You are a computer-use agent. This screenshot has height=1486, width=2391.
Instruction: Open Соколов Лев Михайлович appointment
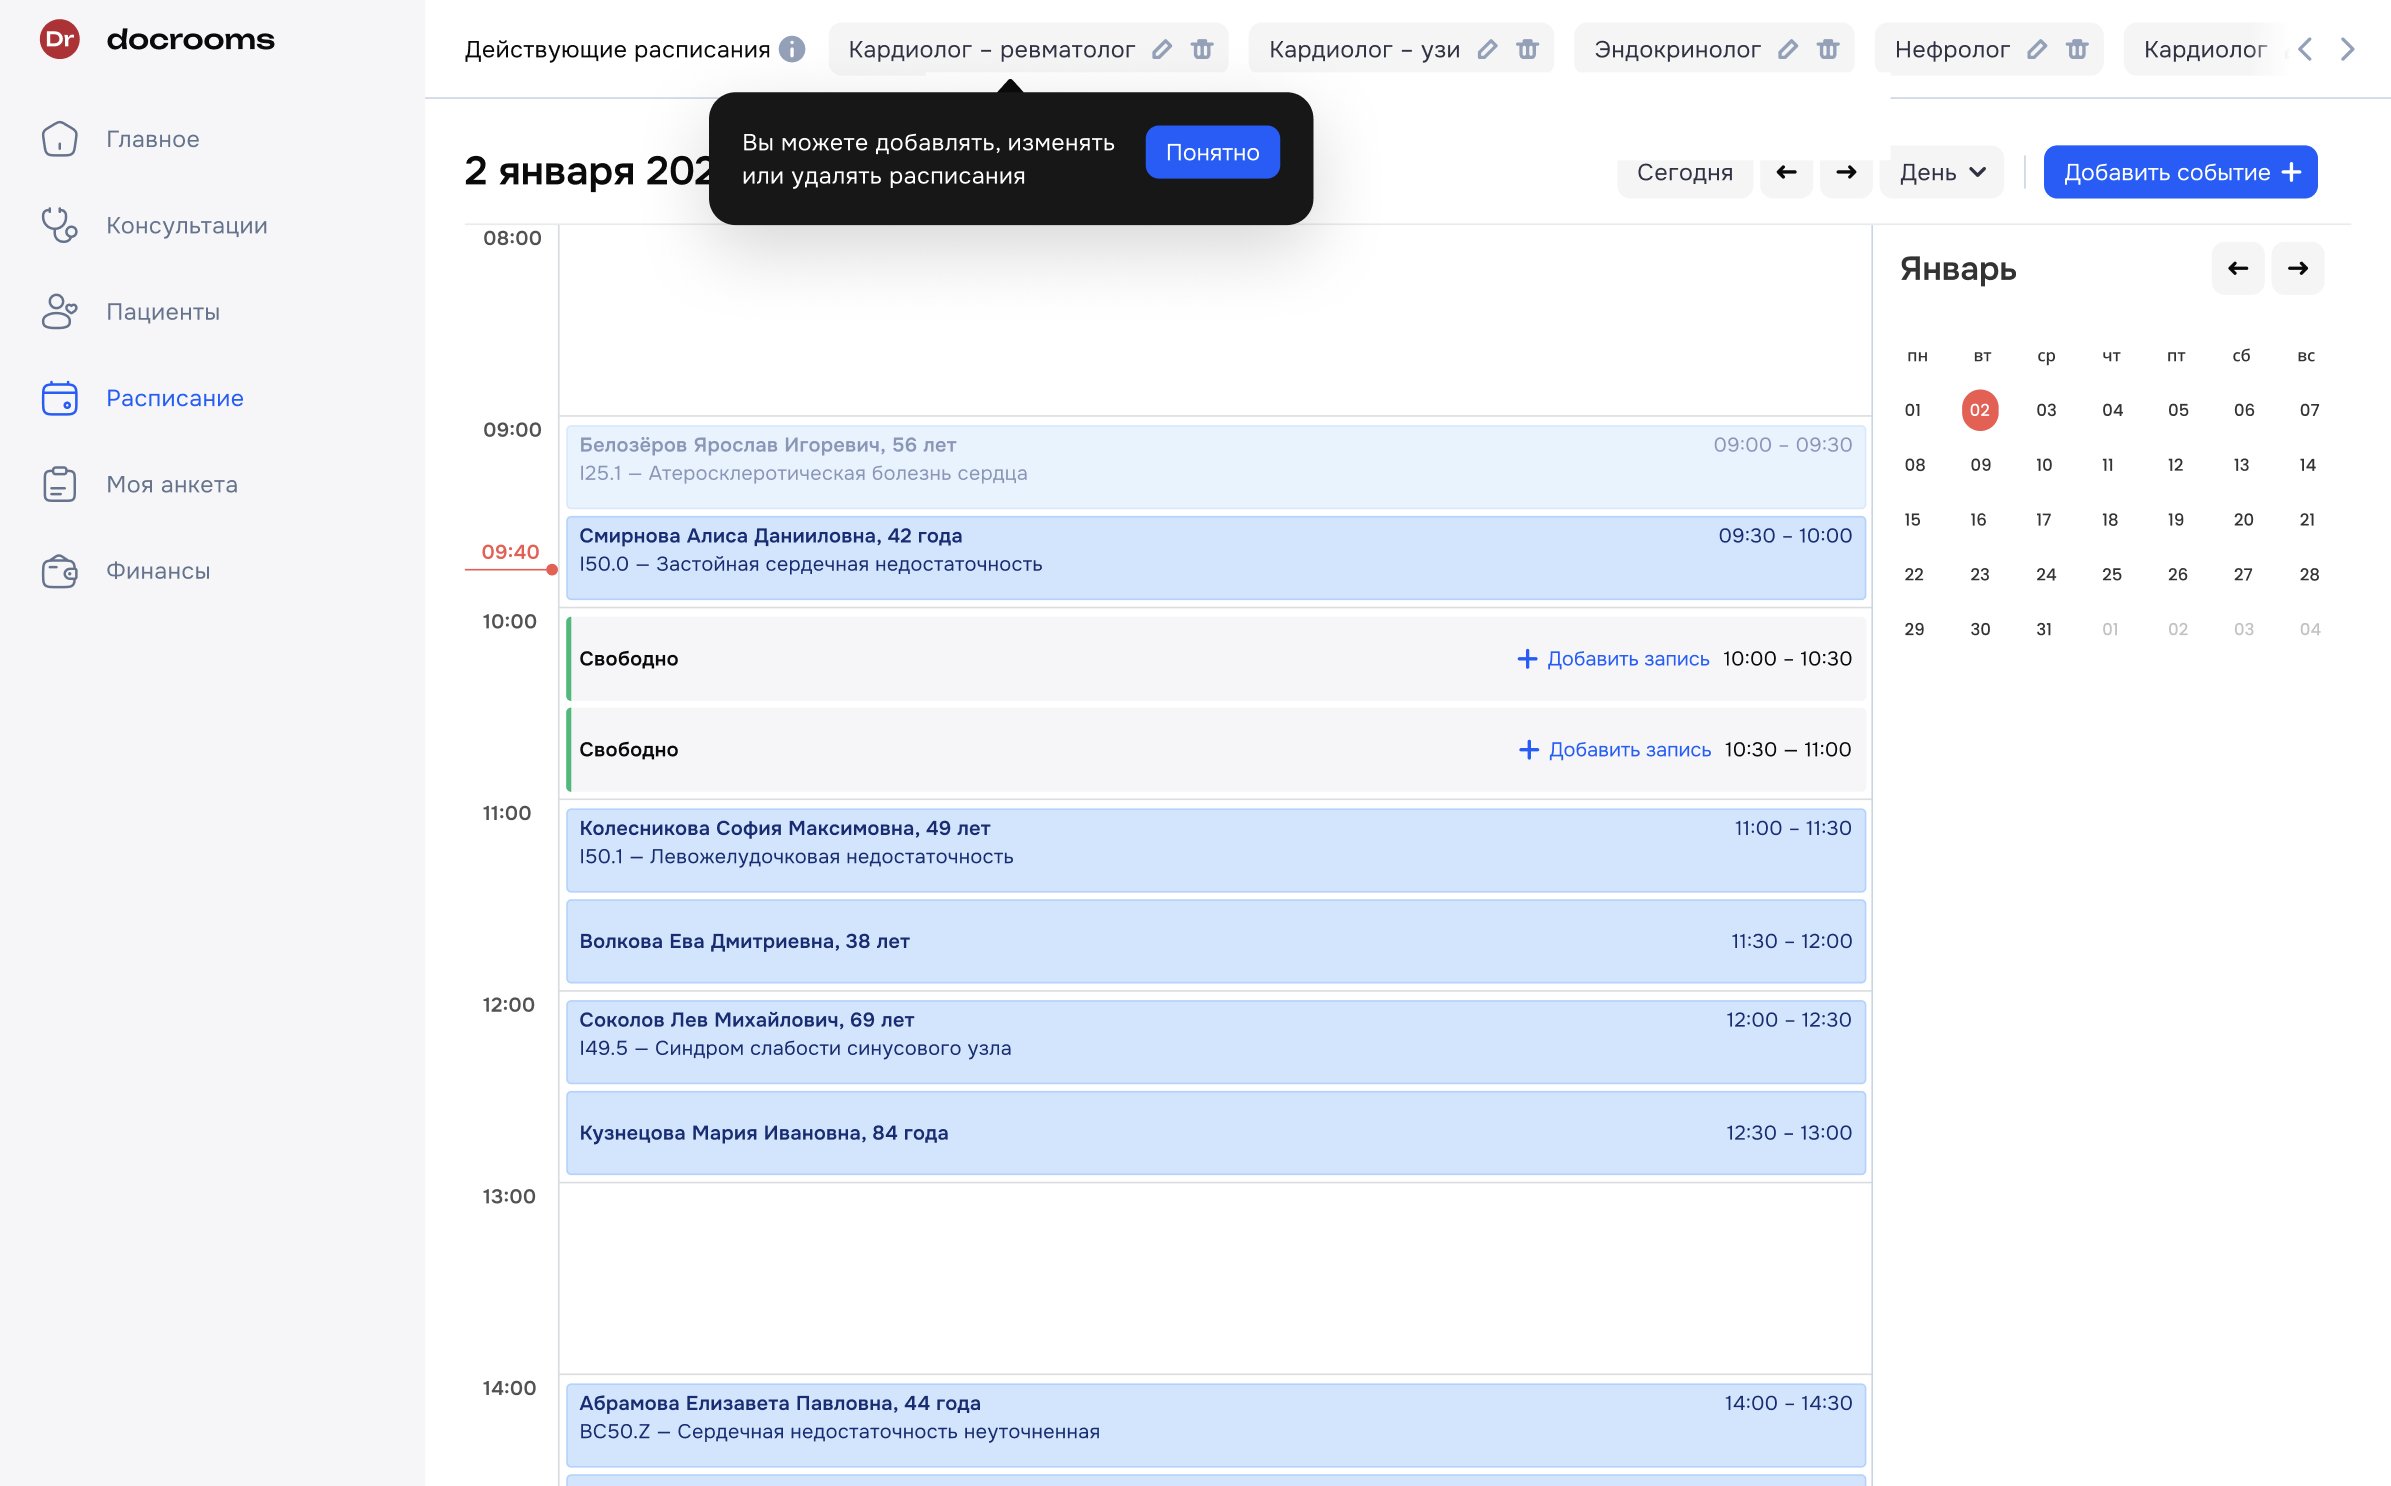pyautogui.click(x=1215, y=1042)
